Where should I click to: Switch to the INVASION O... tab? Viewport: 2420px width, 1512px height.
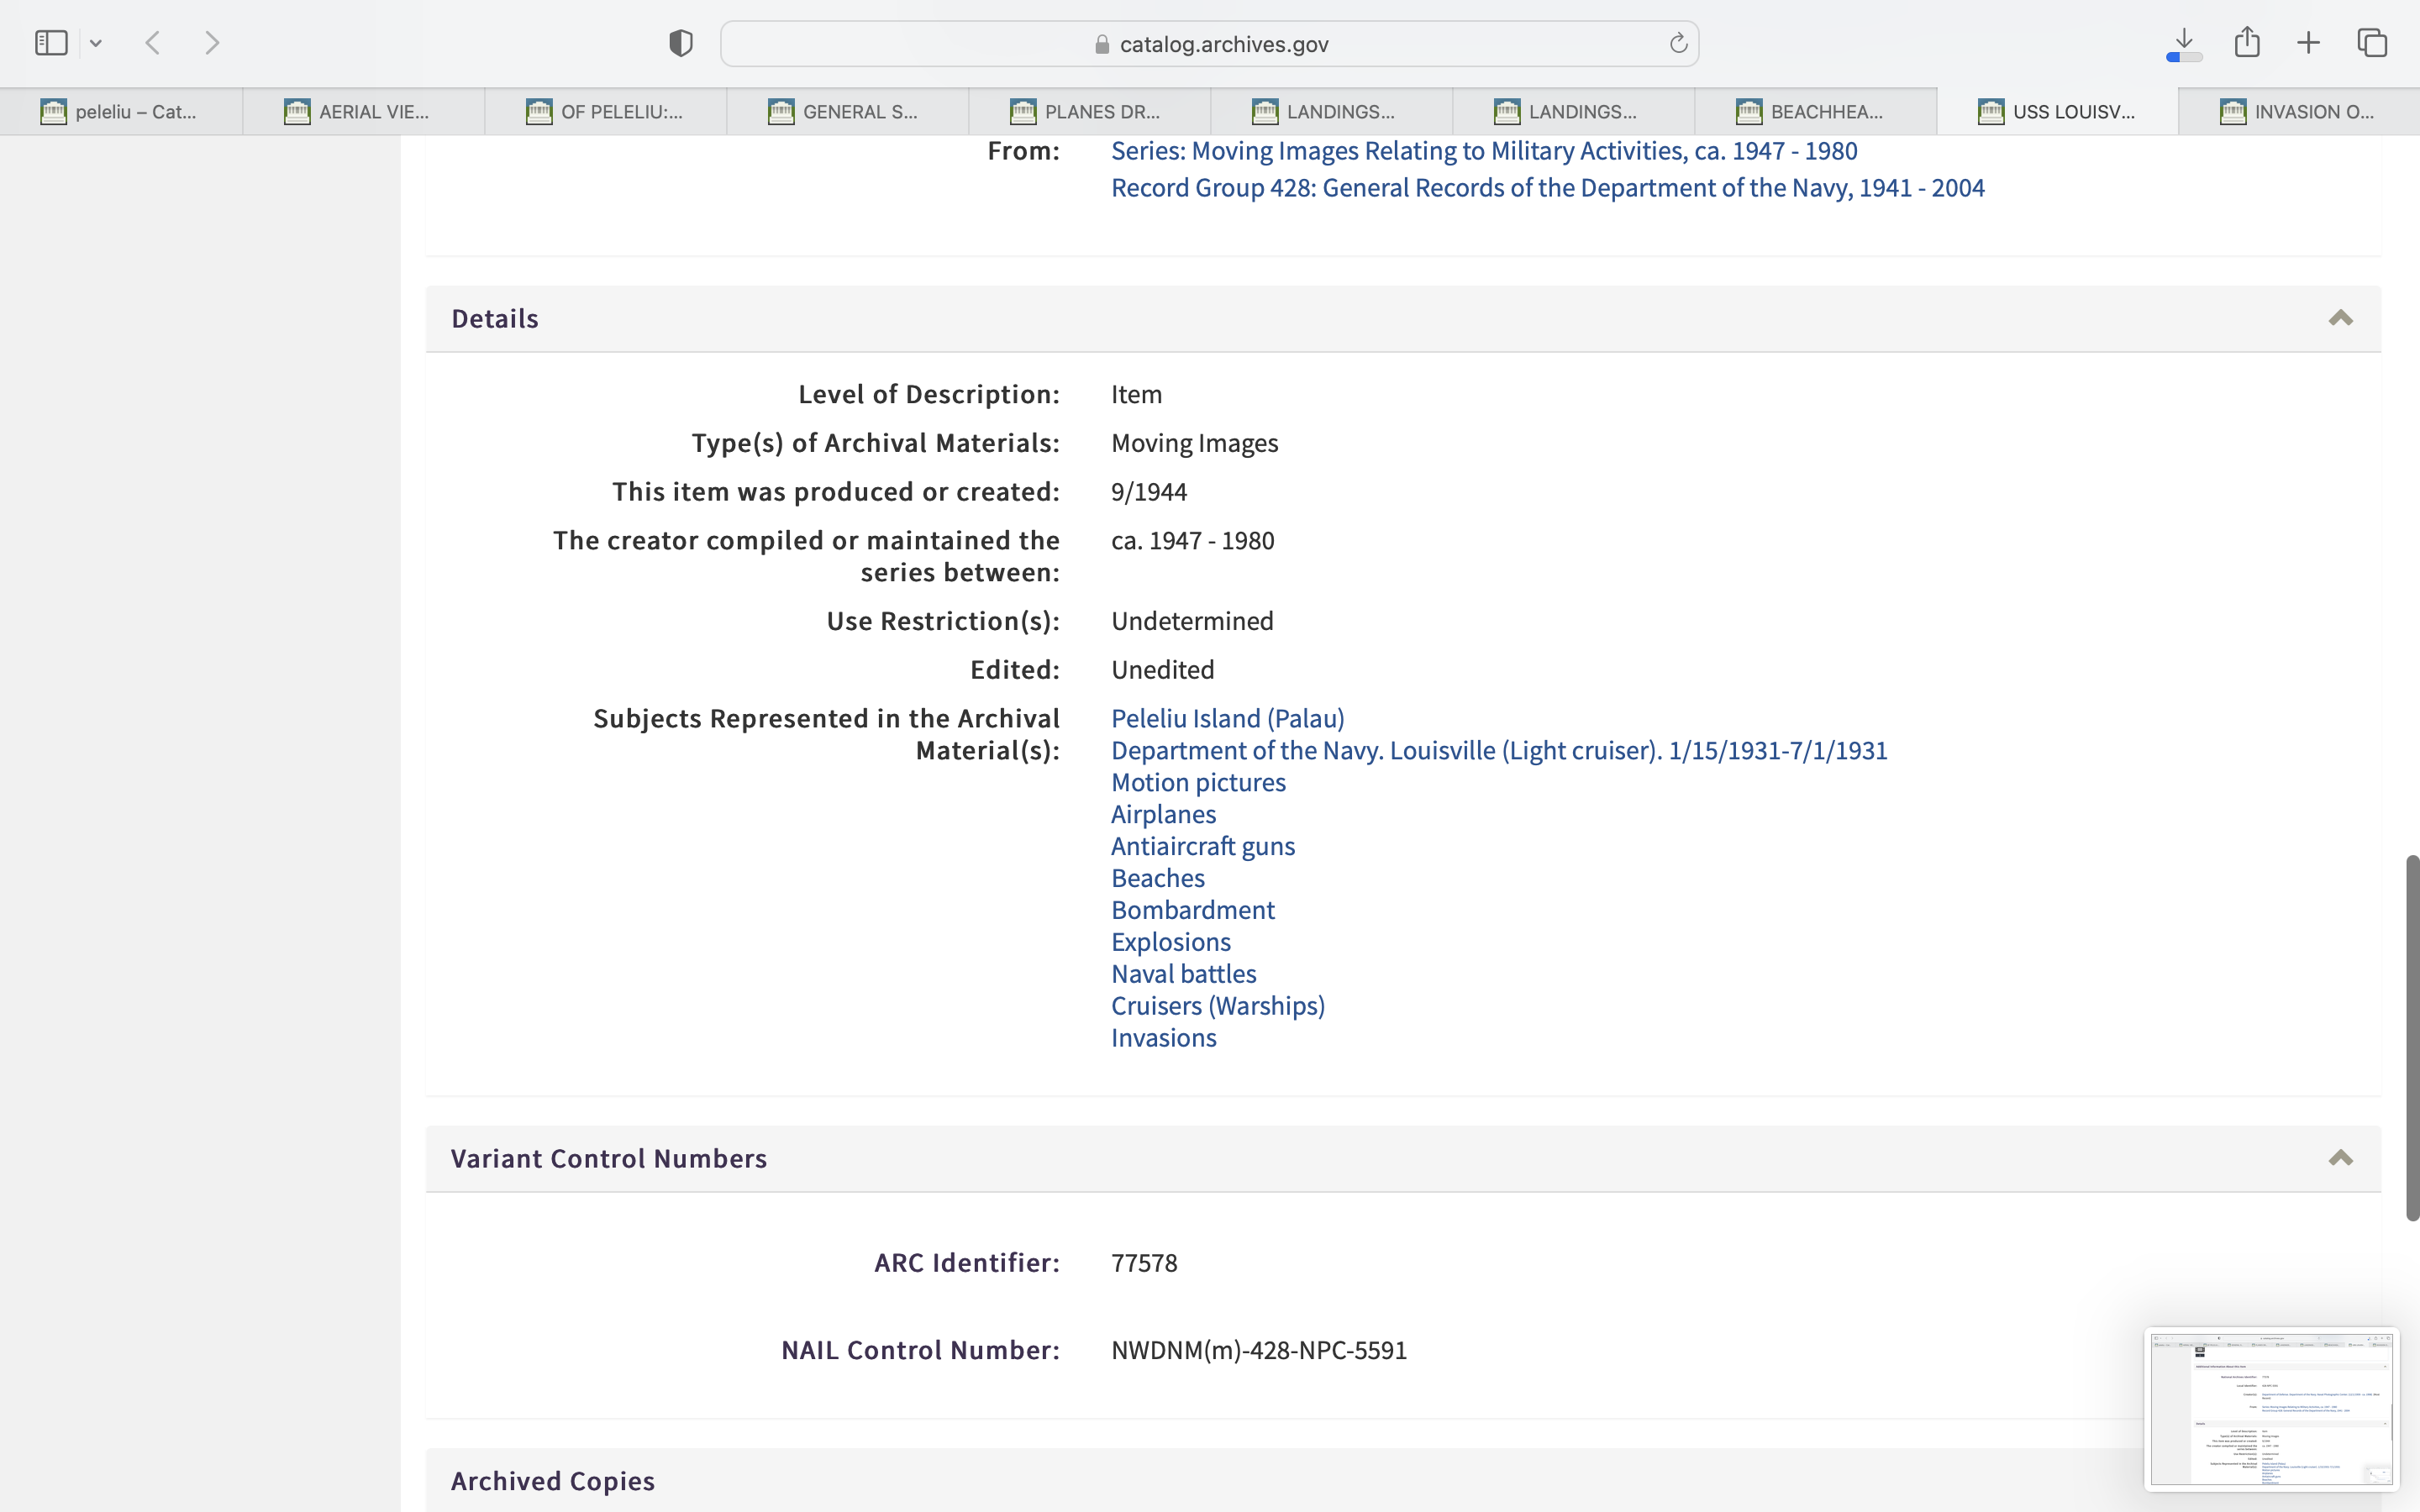pyautogui.click(x=2299, y=112)
